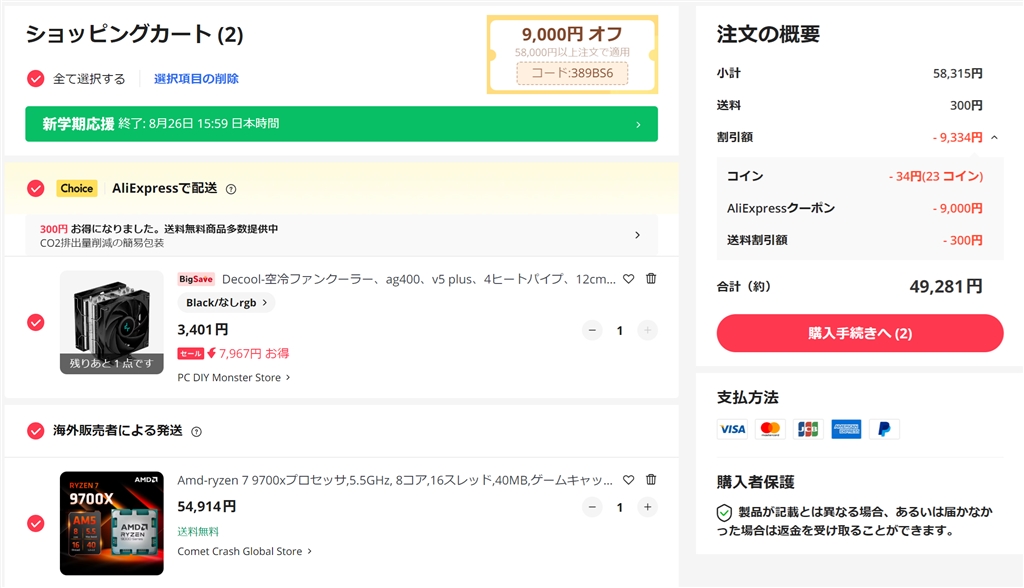Click the コイン -34円 discount row

[x=854, y=176]
